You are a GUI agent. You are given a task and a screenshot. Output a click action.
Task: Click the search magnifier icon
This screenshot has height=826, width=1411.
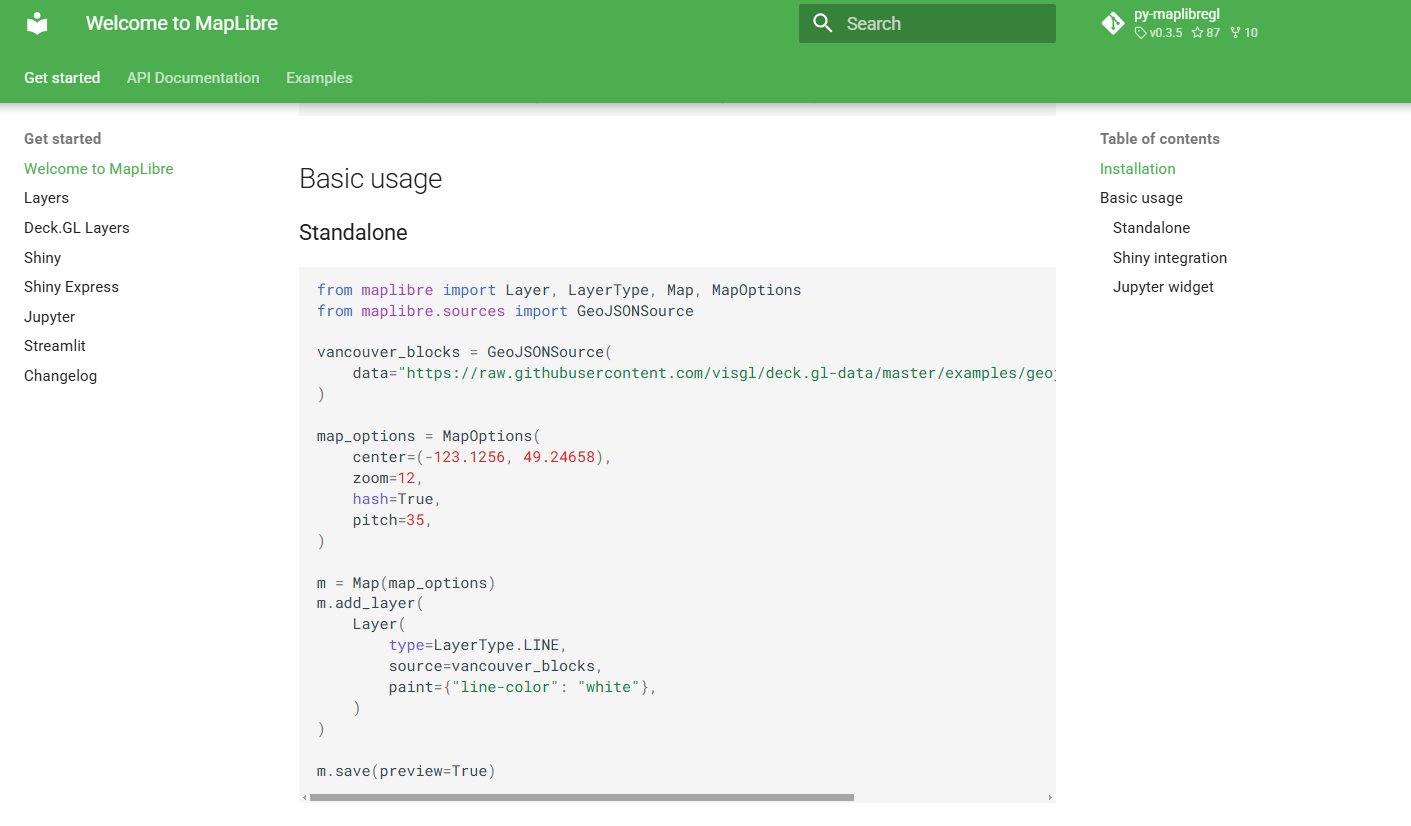pos(823,24)
